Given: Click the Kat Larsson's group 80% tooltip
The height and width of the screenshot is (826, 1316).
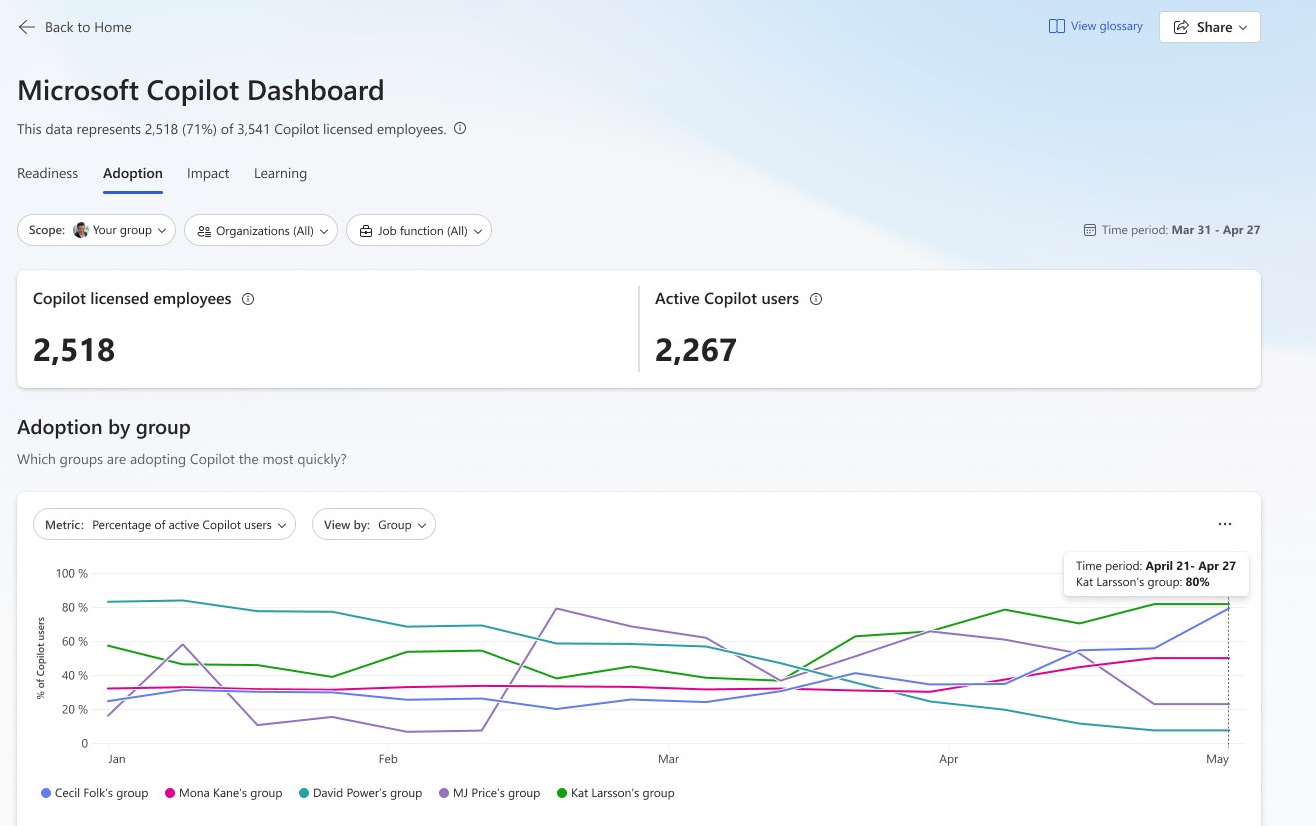Looking at the screenshot, I should pyautogui.click(x=1156, y=574).
